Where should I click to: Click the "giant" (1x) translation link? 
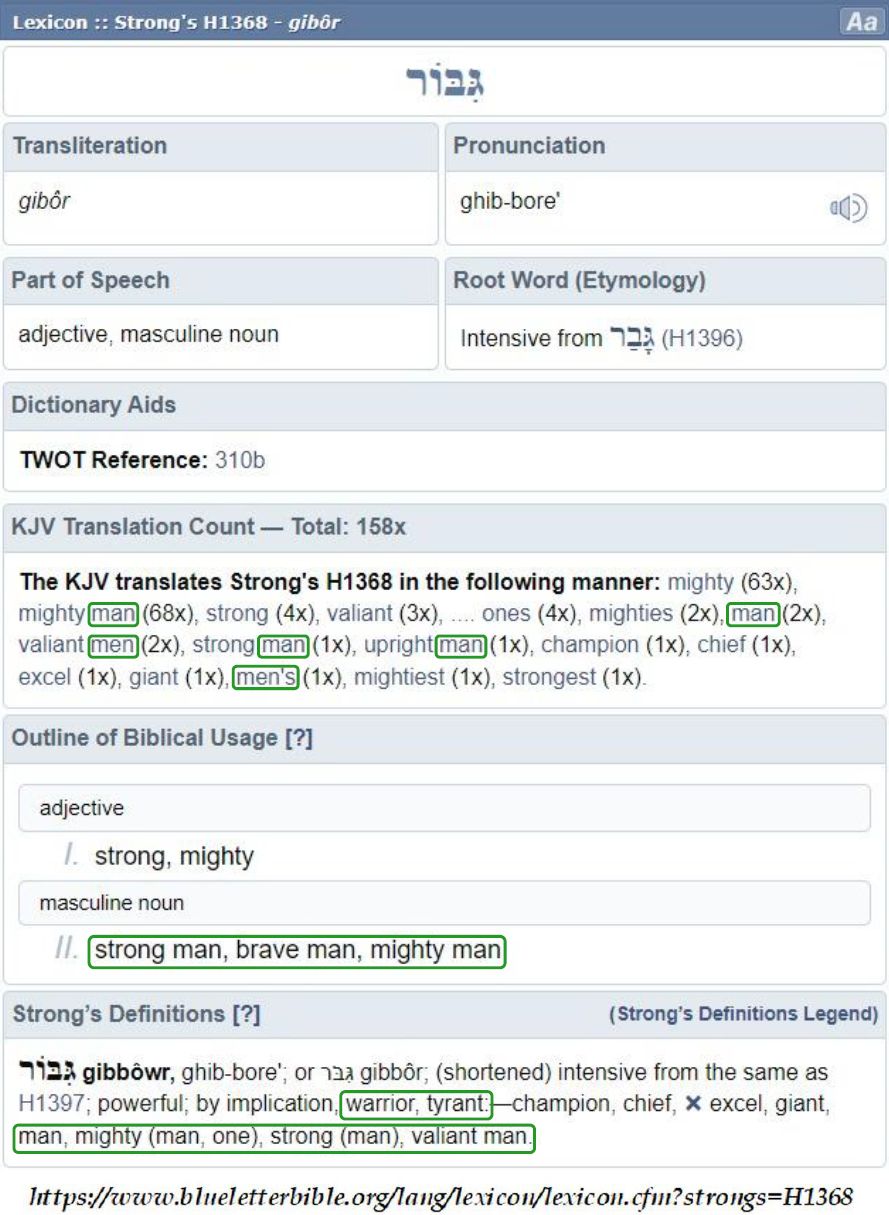coord(152,677)
